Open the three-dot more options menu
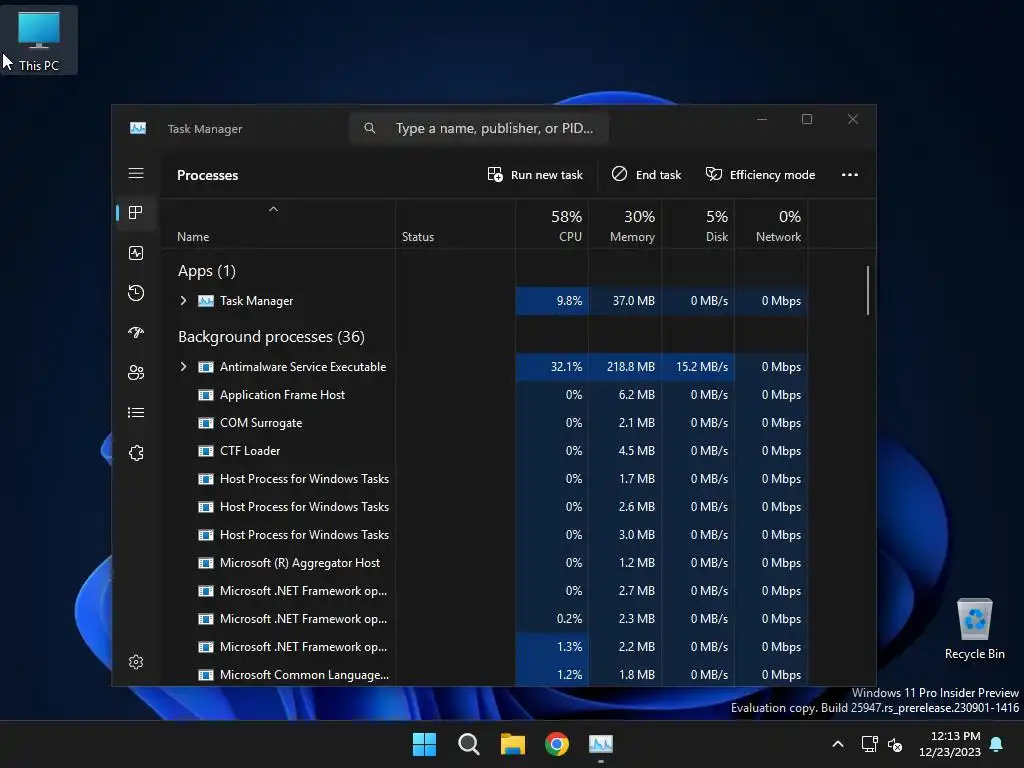The image size is (1024, 768). tap(850, 174)
